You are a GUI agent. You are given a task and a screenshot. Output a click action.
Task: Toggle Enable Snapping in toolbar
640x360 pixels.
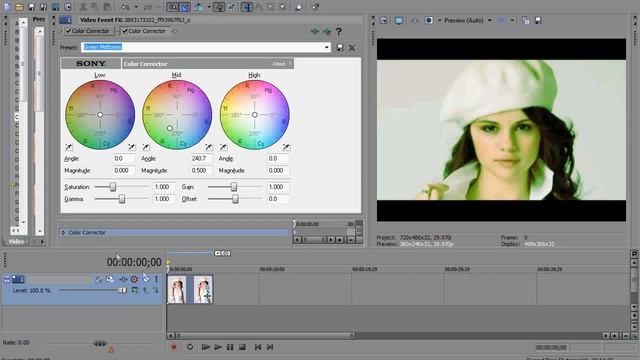click(173, 7)
